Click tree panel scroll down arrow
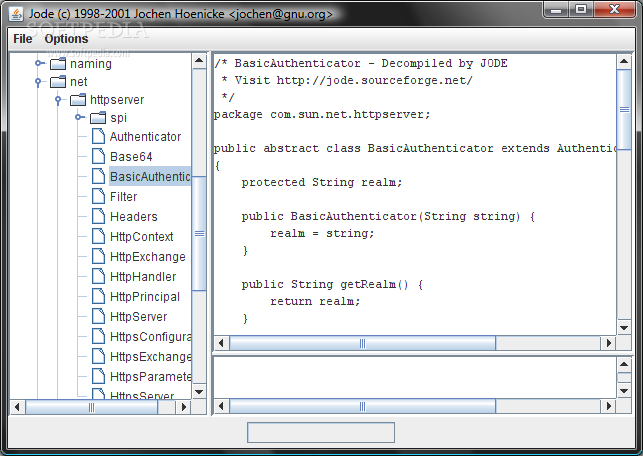 (199, 392)
